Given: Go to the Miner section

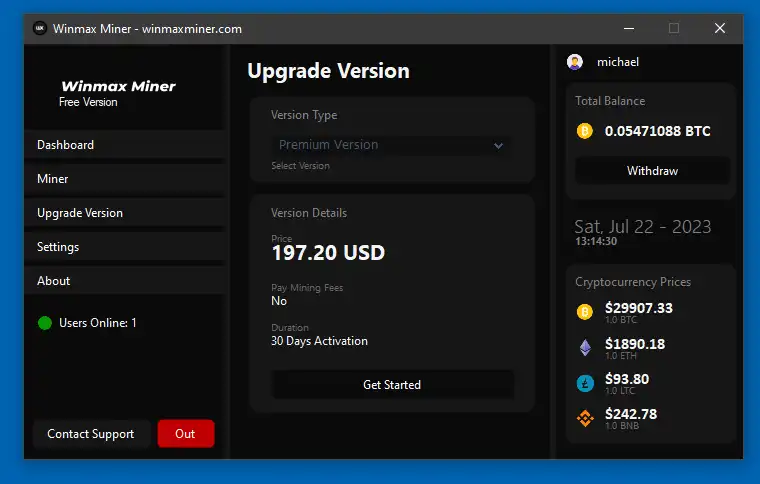Looking at the screenshot, I should (125, 179).
